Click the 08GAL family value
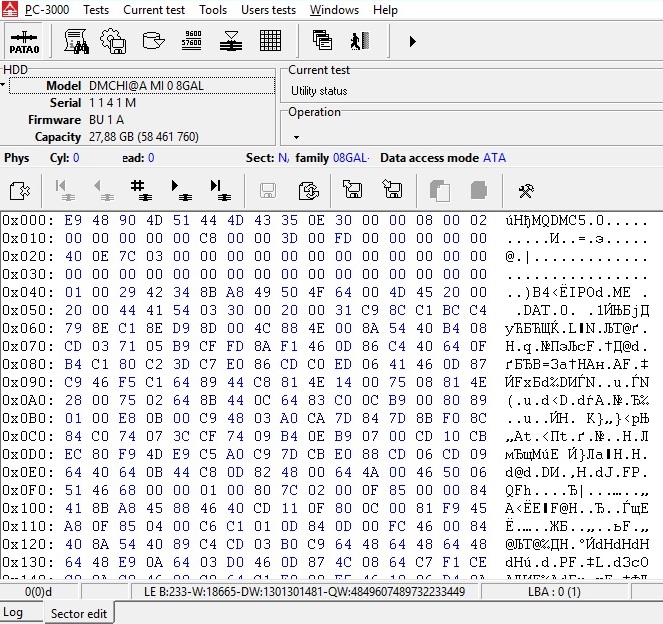 [x=350, y=158]
